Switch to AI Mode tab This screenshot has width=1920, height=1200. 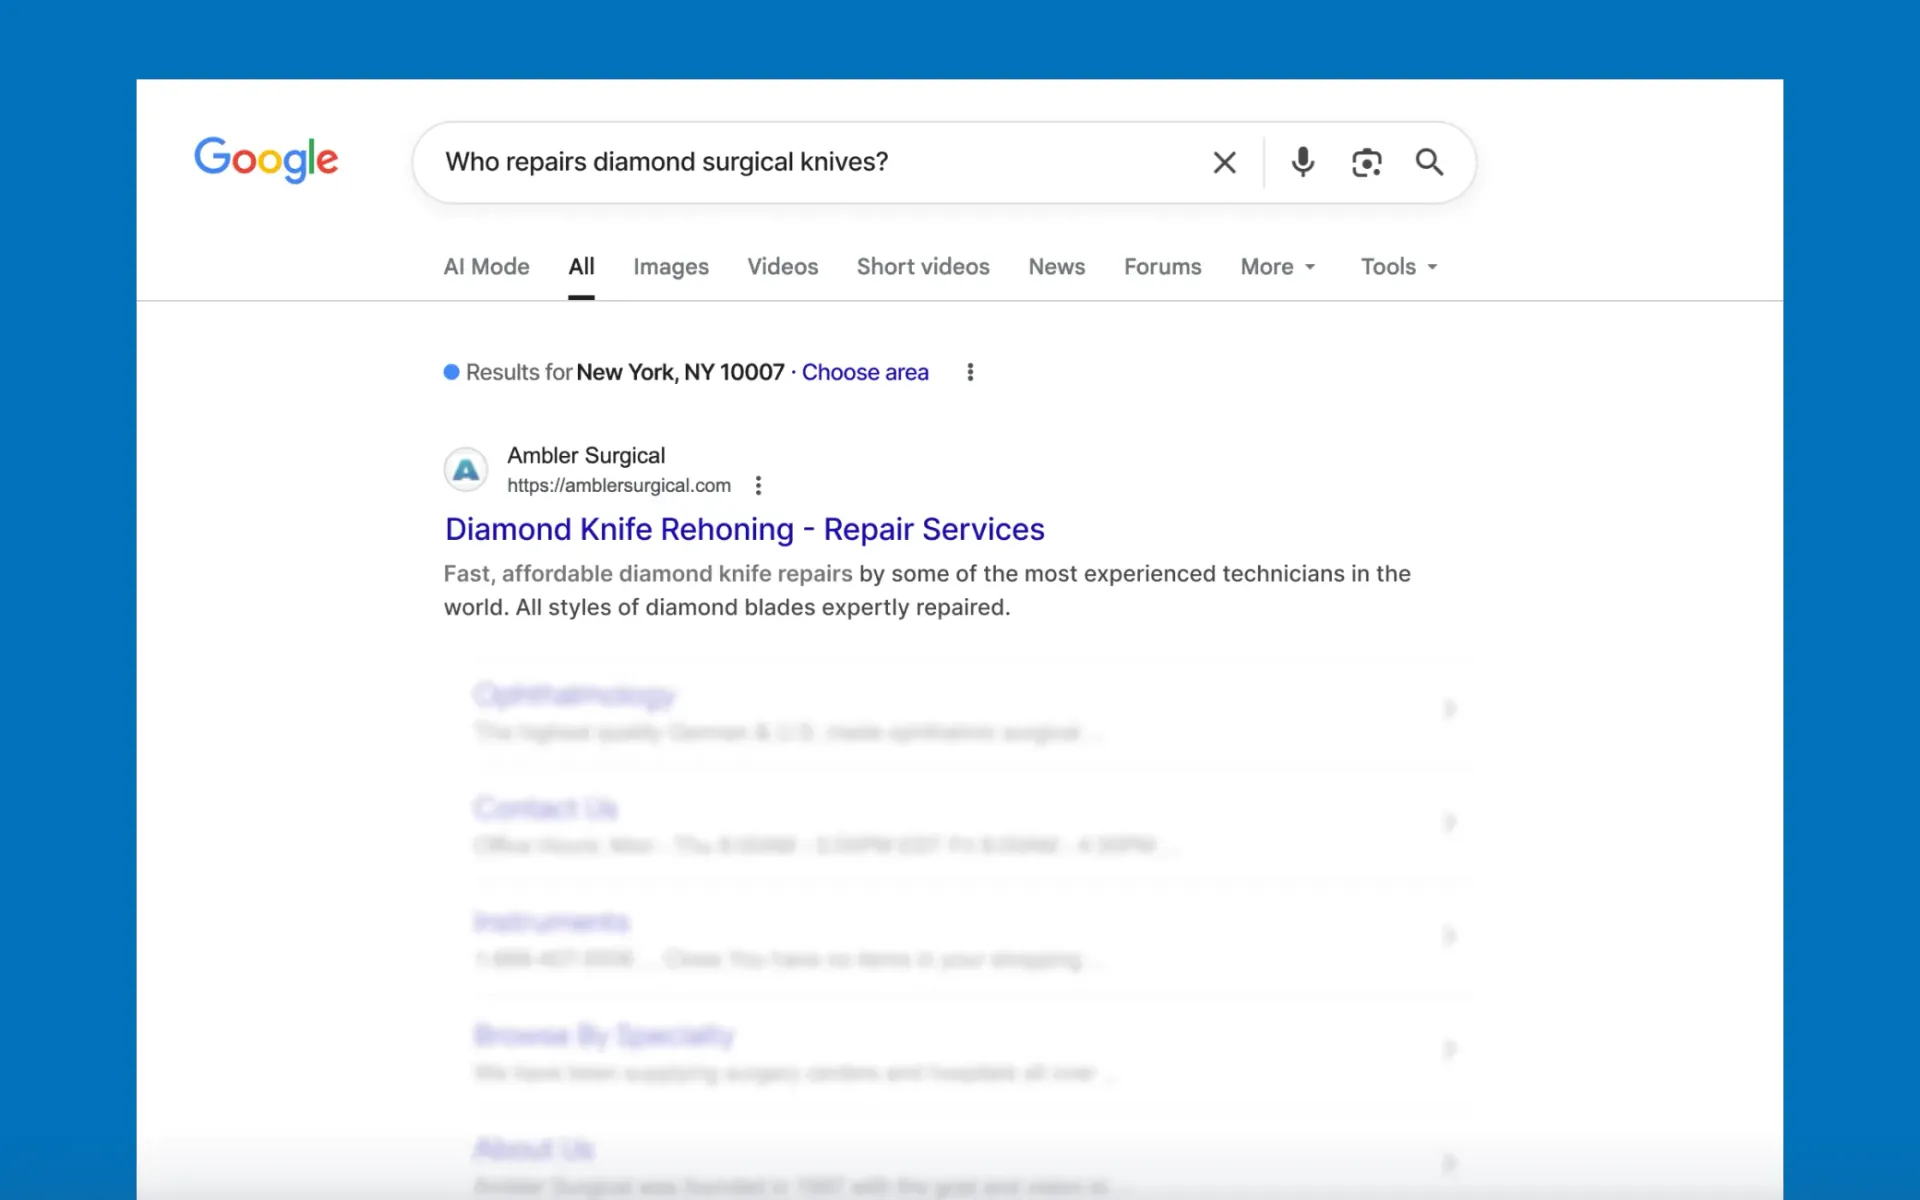486,267
